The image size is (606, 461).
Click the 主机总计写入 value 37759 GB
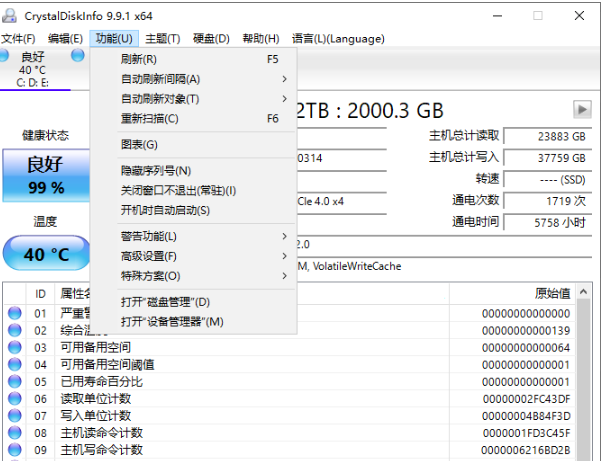pos(548,158)
